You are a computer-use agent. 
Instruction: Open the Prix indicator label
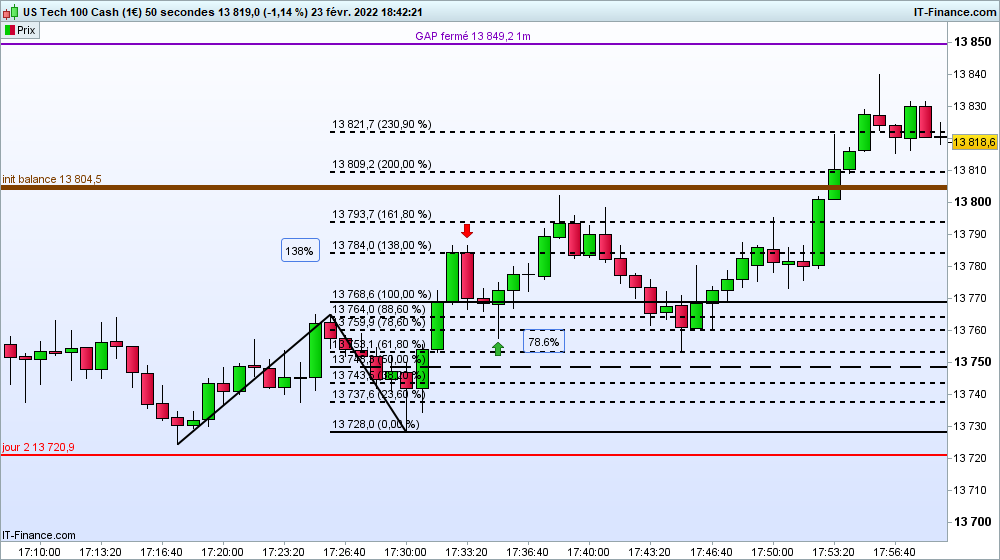[x=21, y=30]
